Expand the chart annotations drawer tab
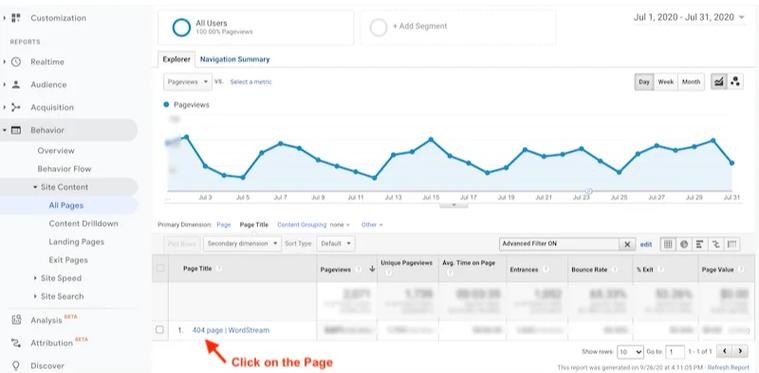The image size is (759, 373). click(454, 205)
